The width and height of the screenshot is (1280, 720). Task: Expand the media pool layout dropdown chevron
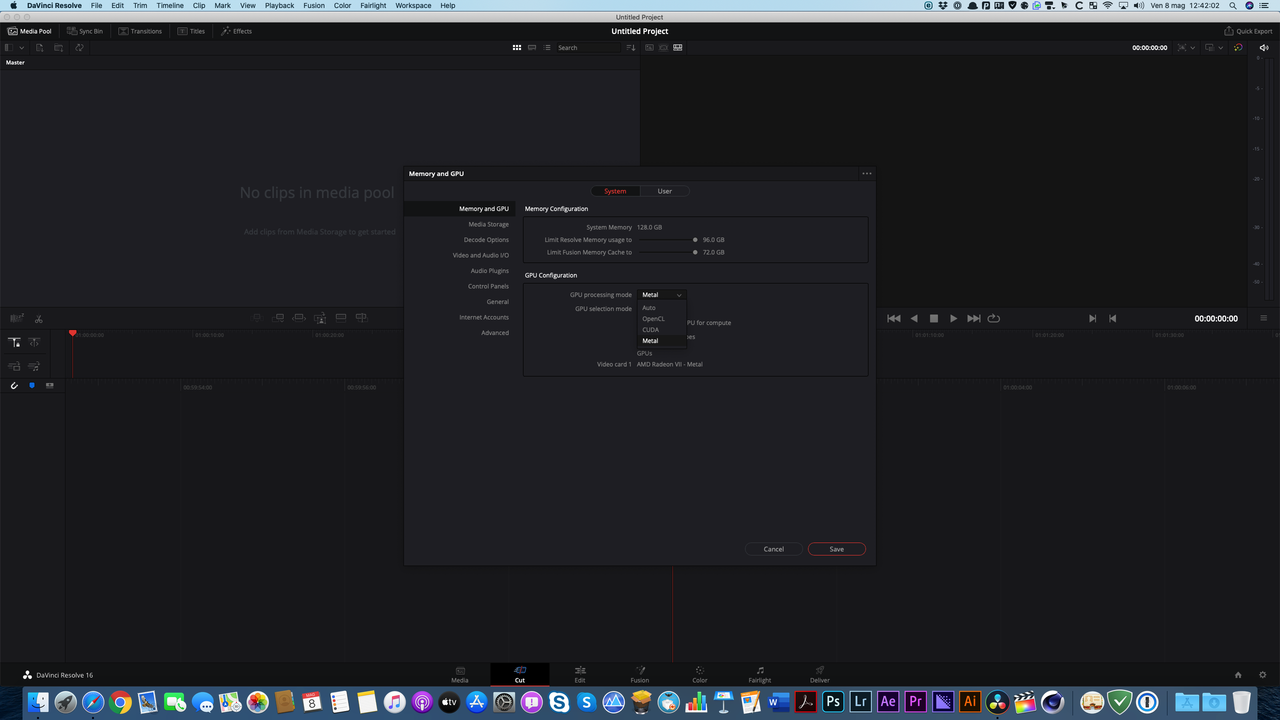(22, 47)
